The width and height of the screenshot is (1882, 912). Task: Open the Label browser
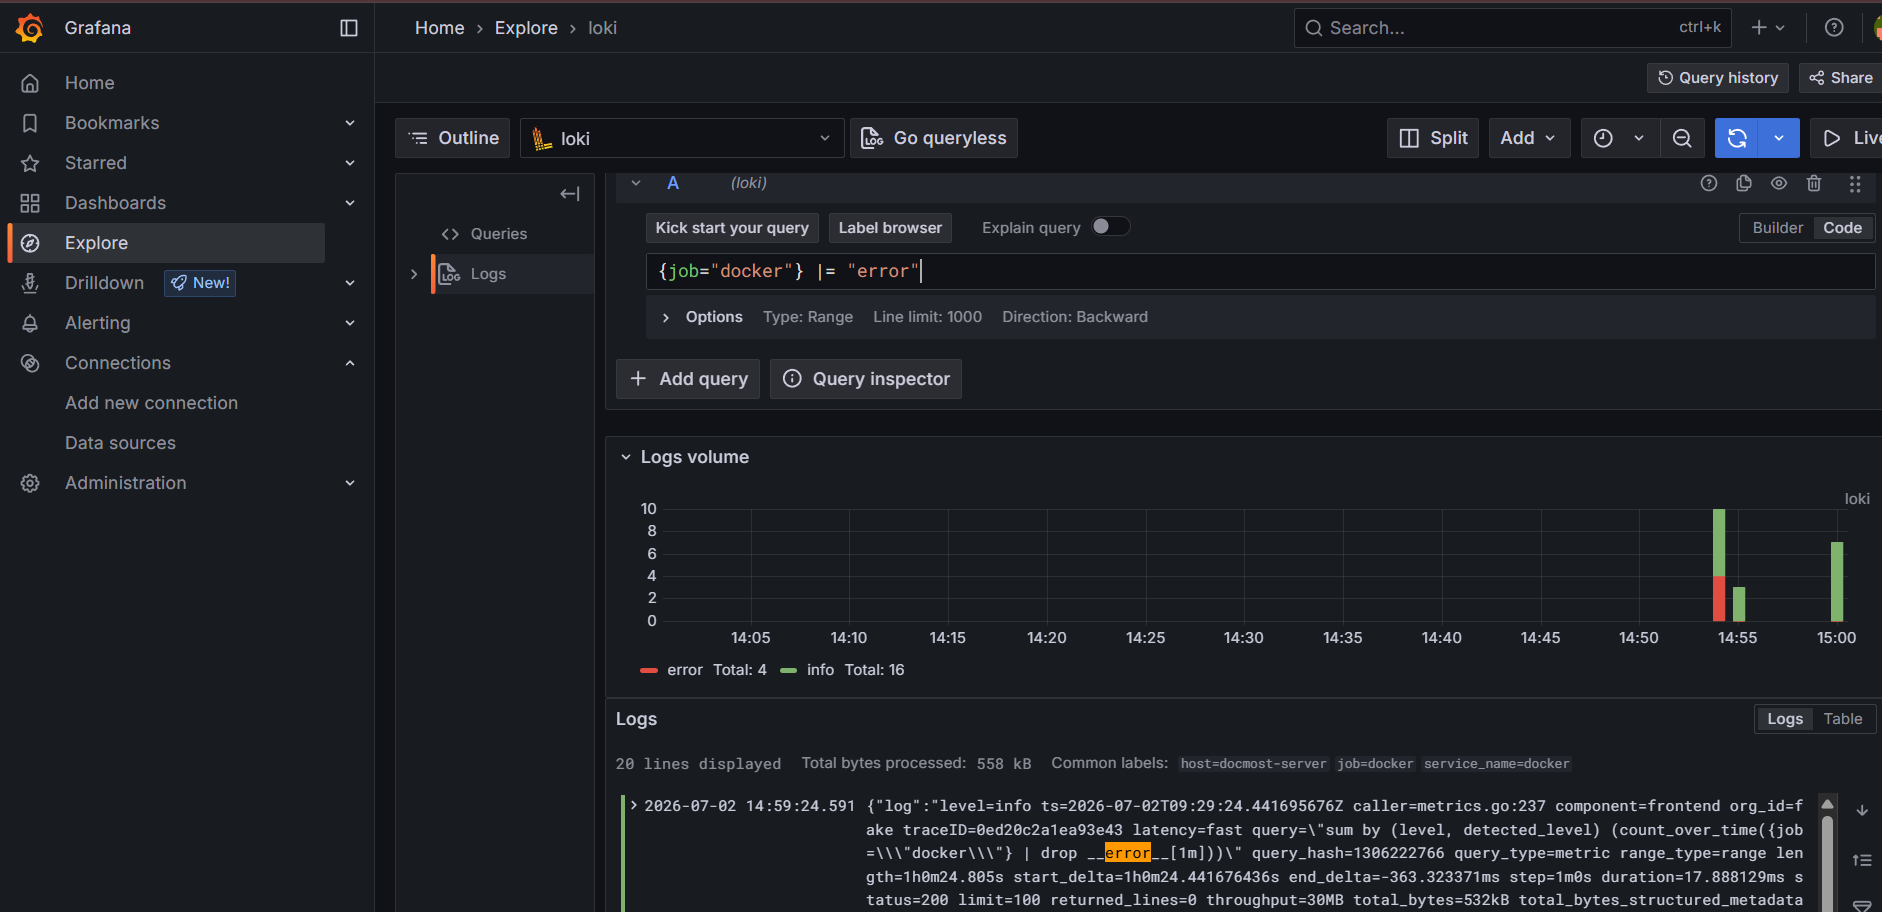890,228
